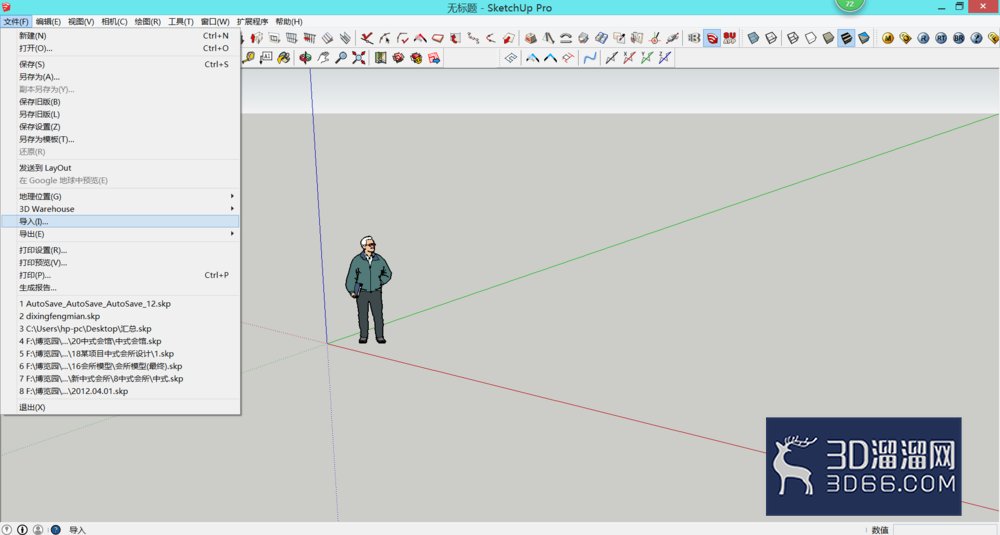Toggle Back Edges display style
The width and height of the screenshot is (1000, 535).
pos(771,38)
